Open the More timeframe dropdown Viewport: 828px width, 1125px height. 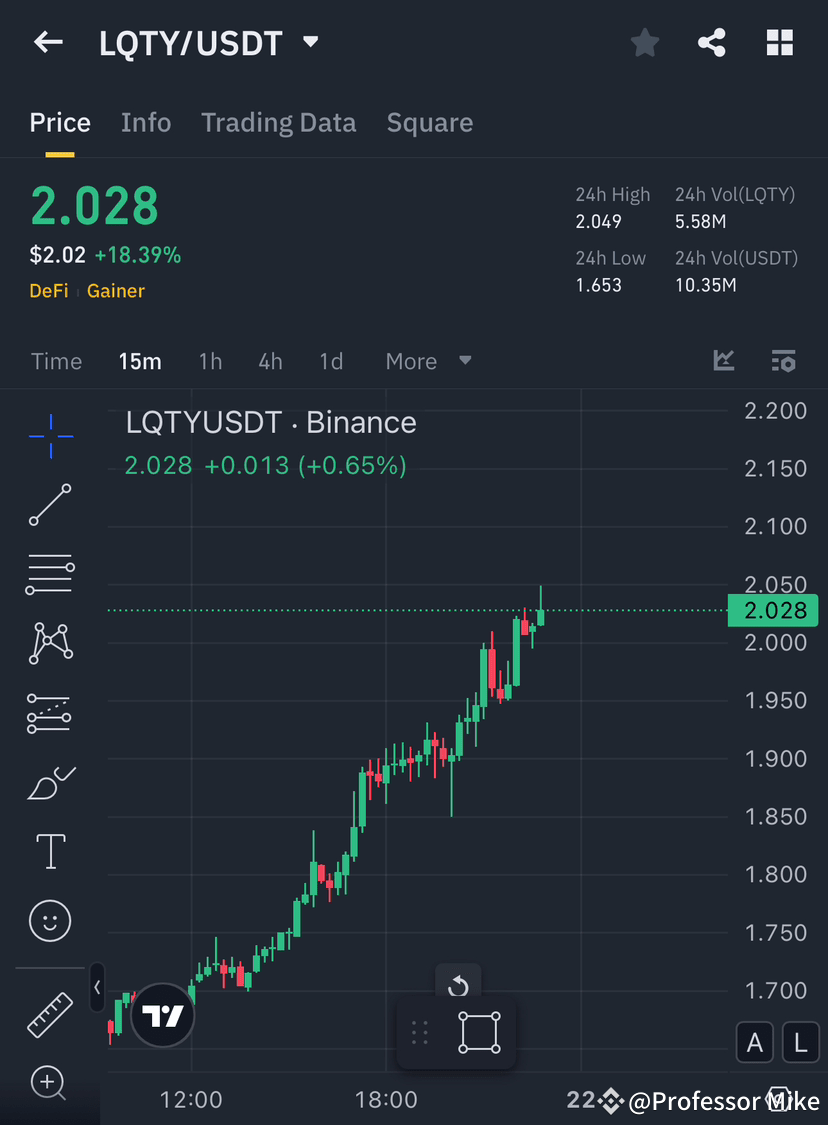pos(428,361)
